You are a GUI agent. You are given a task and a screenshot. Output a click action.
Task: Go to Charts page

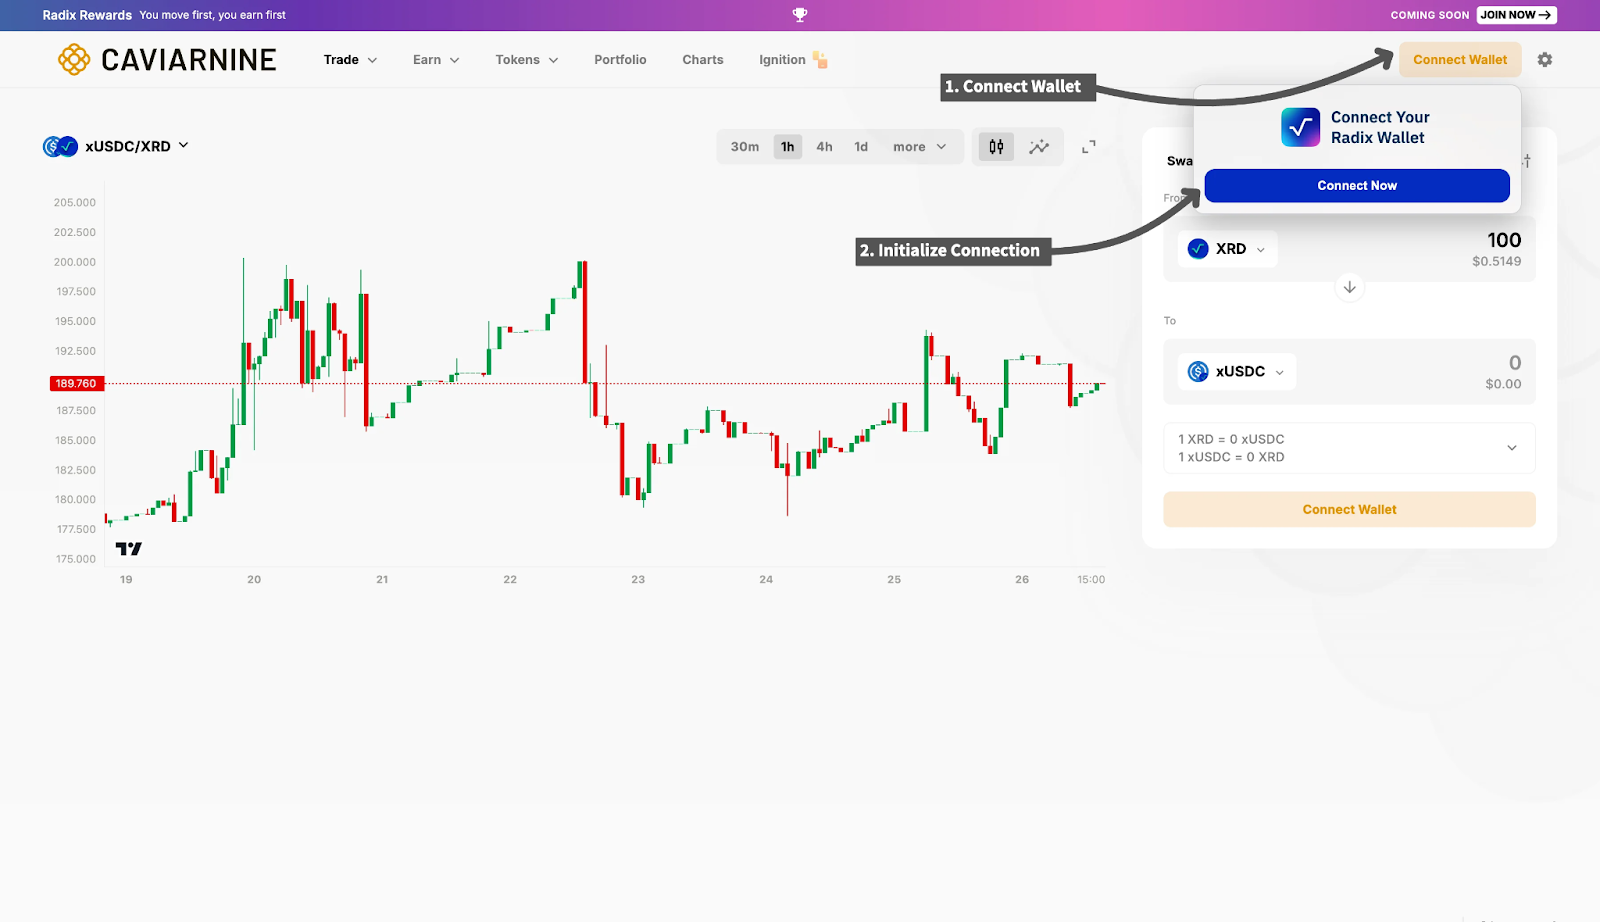[x=703, y=60]
